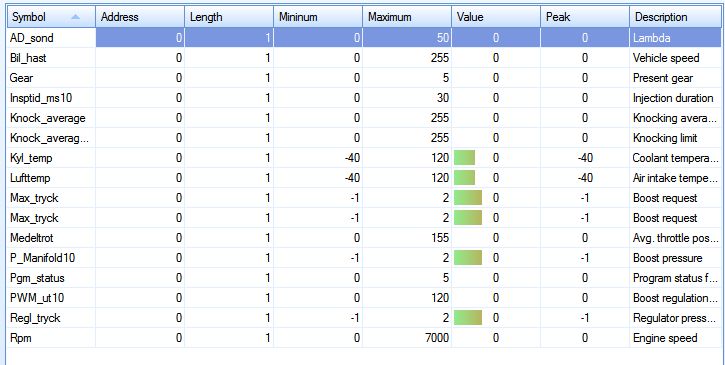The image size is (725, 365).
Task: Select the Bil_hast symbol row
Action: point(364,58)
